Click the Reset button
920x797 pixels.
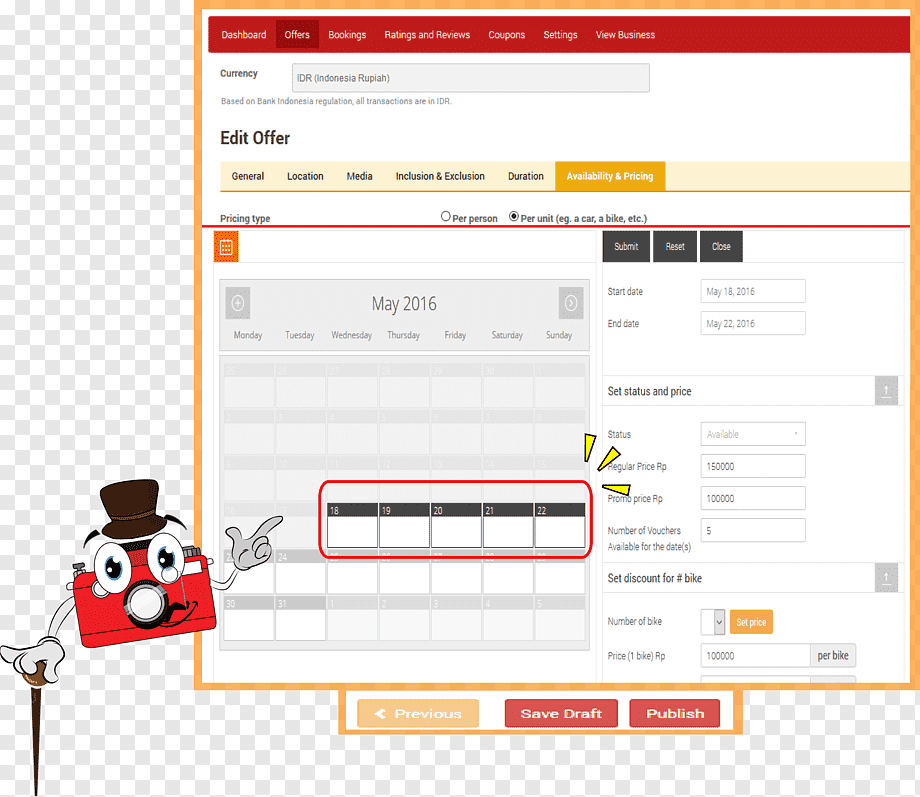[x=675, y=246]
